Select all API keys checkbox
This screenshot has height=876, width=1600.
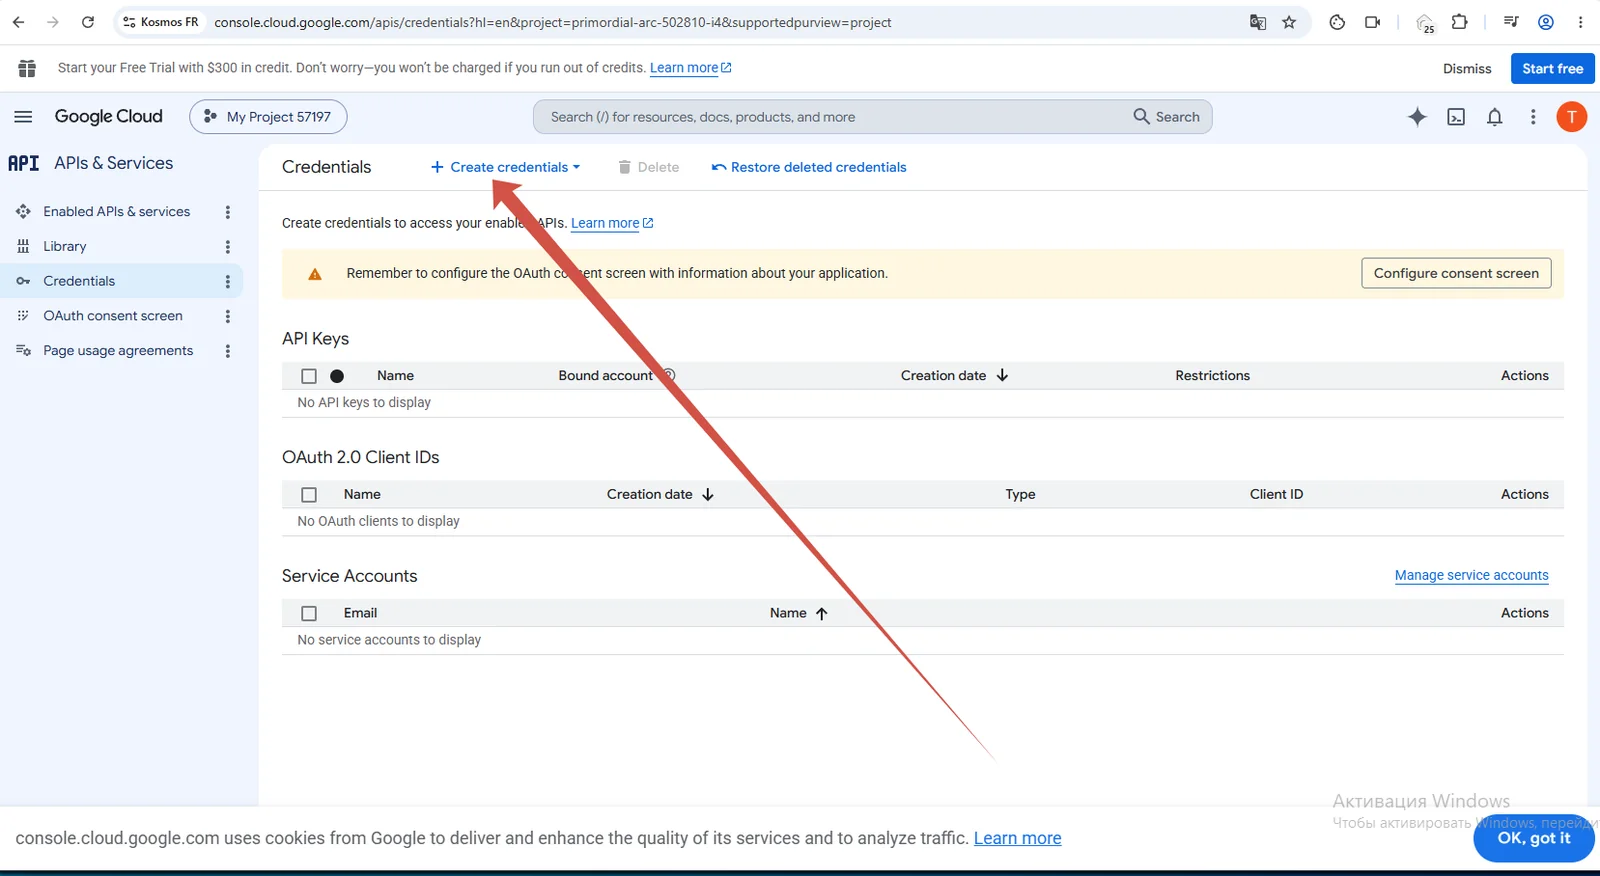tap(309, 376)
